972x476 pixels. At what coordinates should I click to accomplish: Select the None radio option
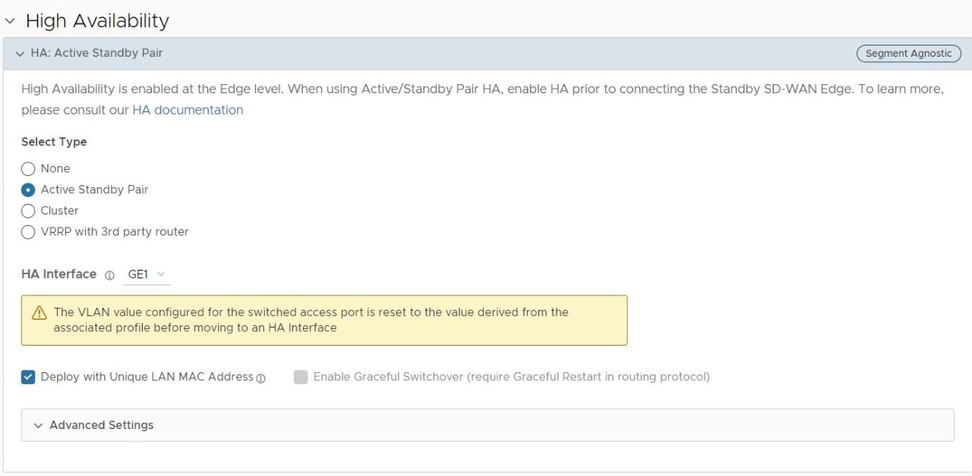point(29,169)
